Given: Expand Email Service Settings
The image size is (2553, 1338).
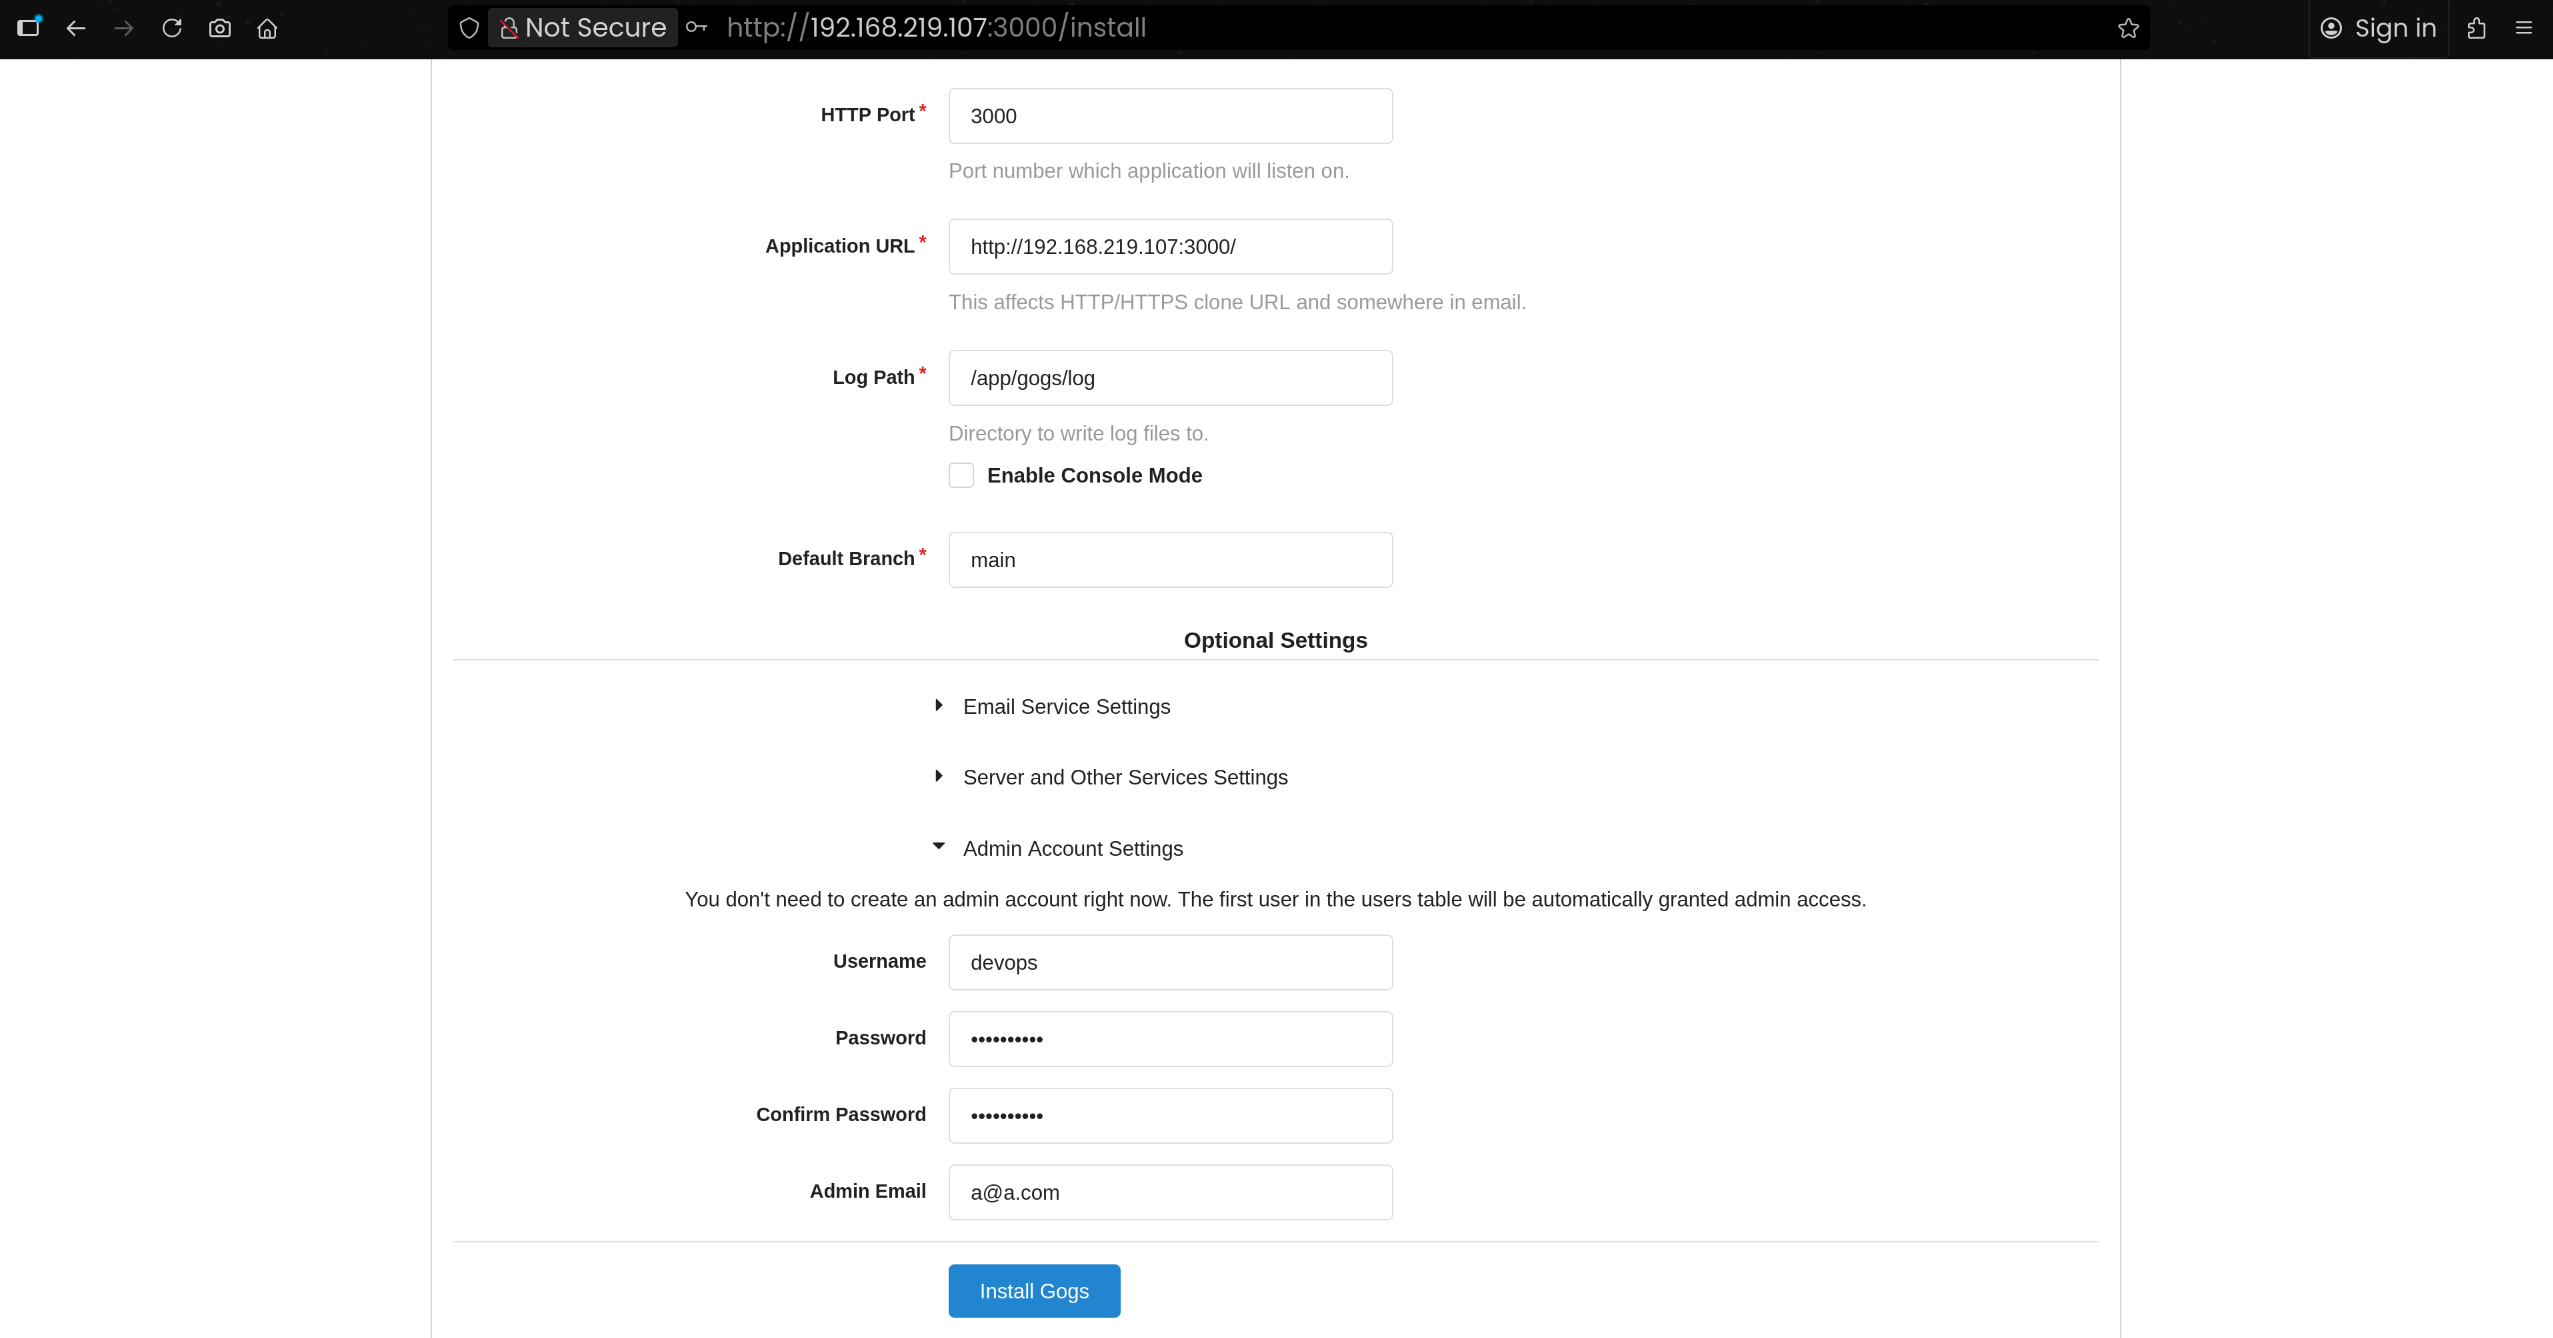Looking at the screenshot, I should point(1065,707).
